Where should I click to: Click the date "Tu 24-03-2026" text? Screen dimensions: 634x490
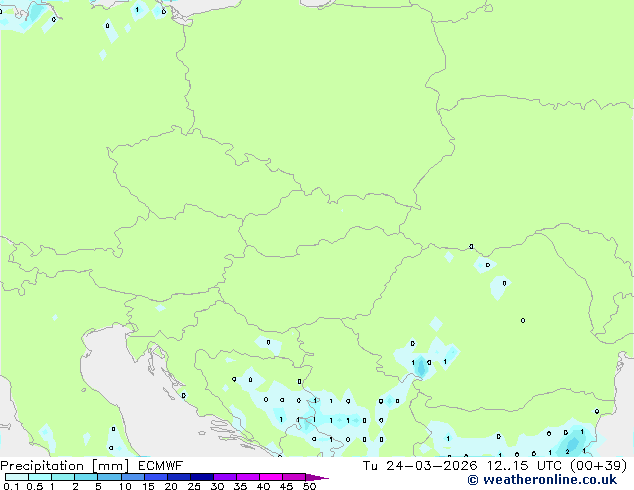420,466
